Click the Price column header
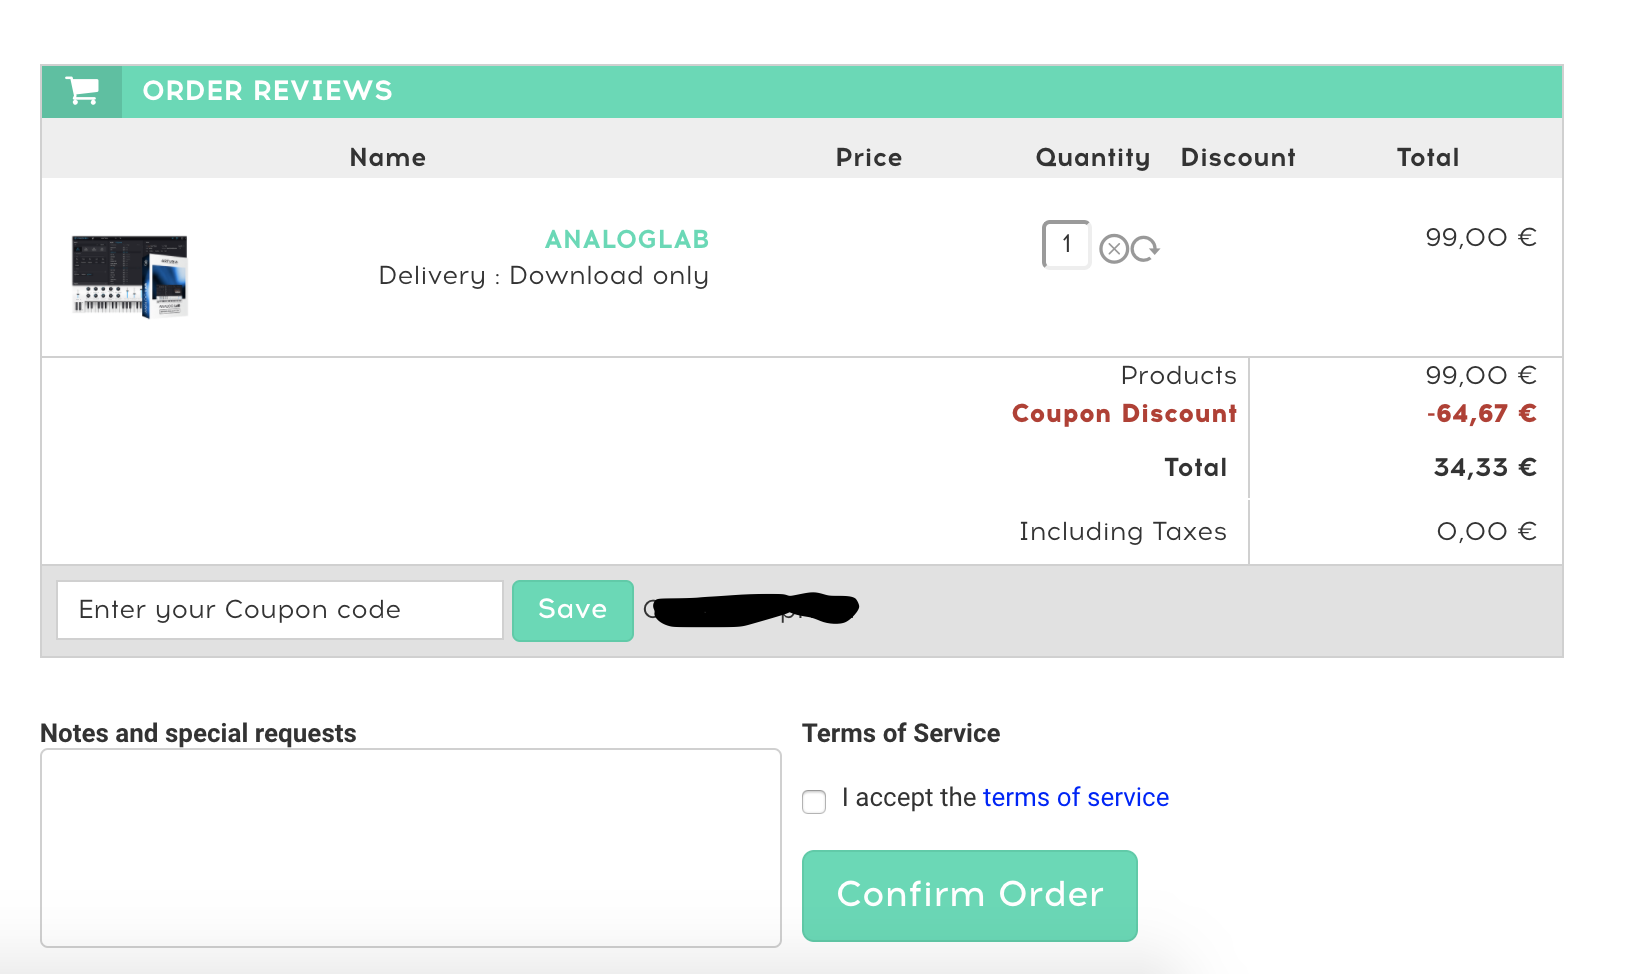 click(x=869, y=157)
